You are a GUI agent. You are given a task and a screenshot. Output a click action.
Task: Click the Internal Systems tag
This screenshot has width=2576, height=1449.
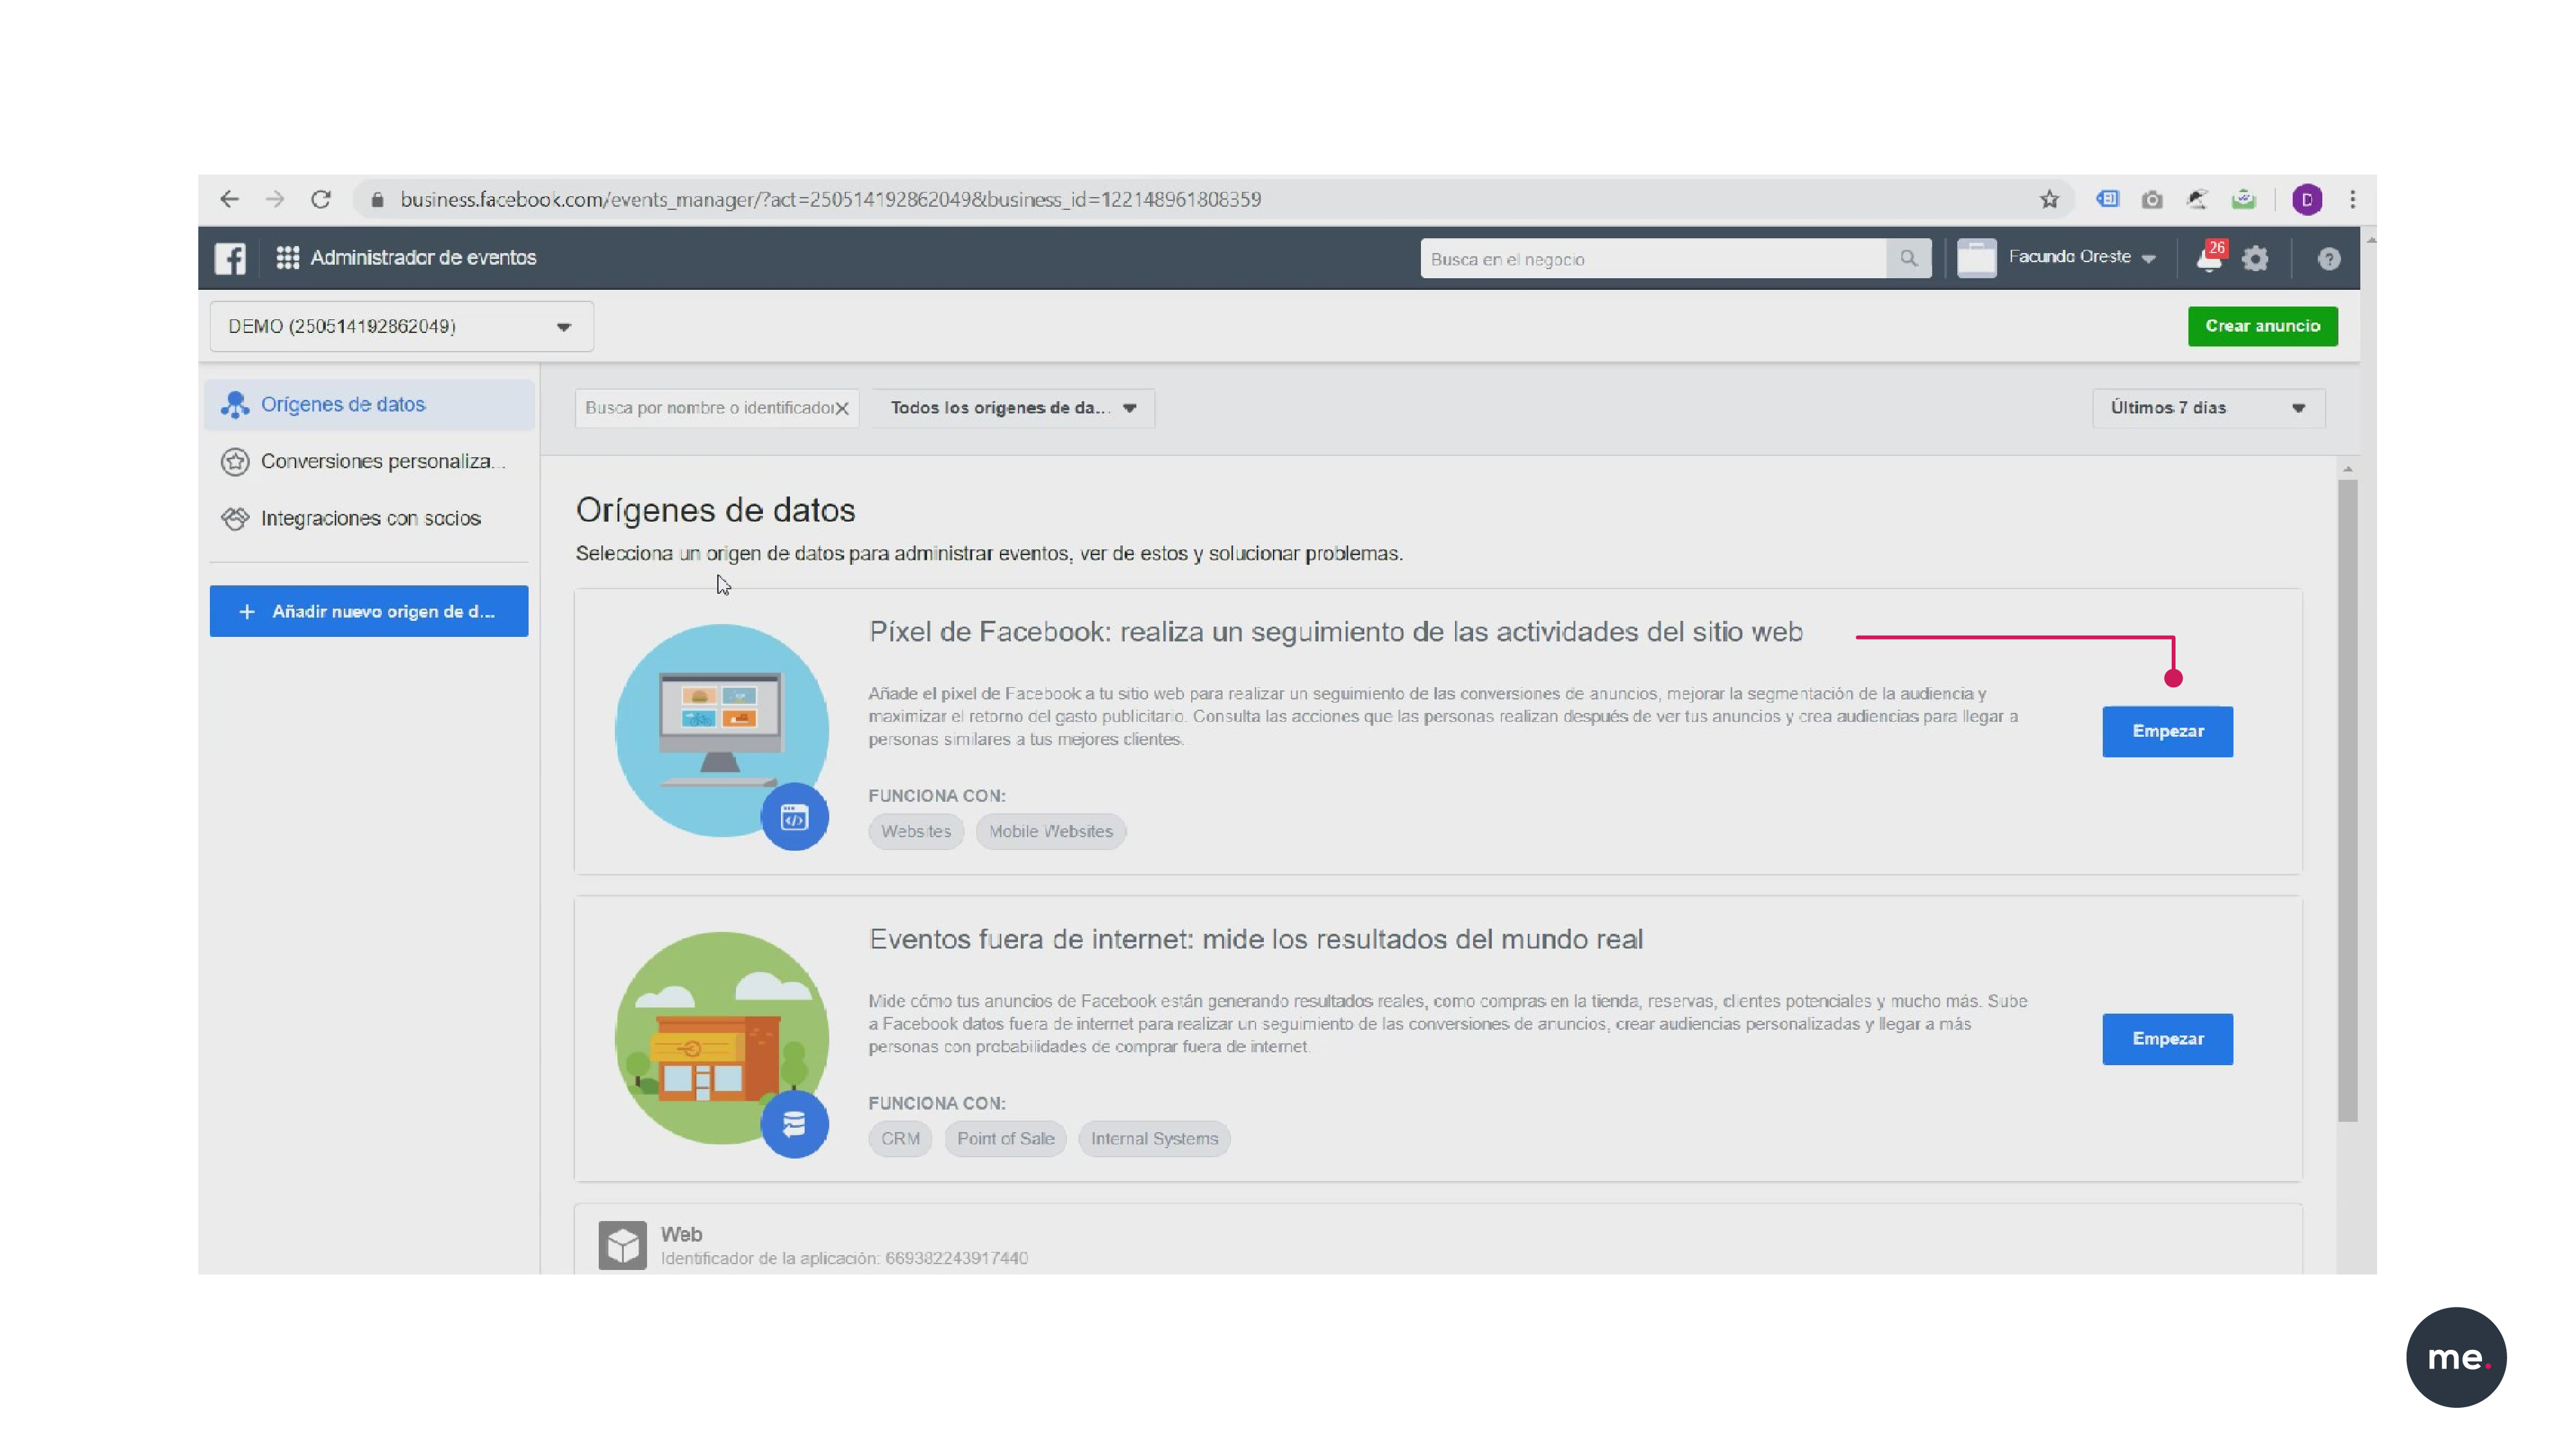point(1154,1138)
